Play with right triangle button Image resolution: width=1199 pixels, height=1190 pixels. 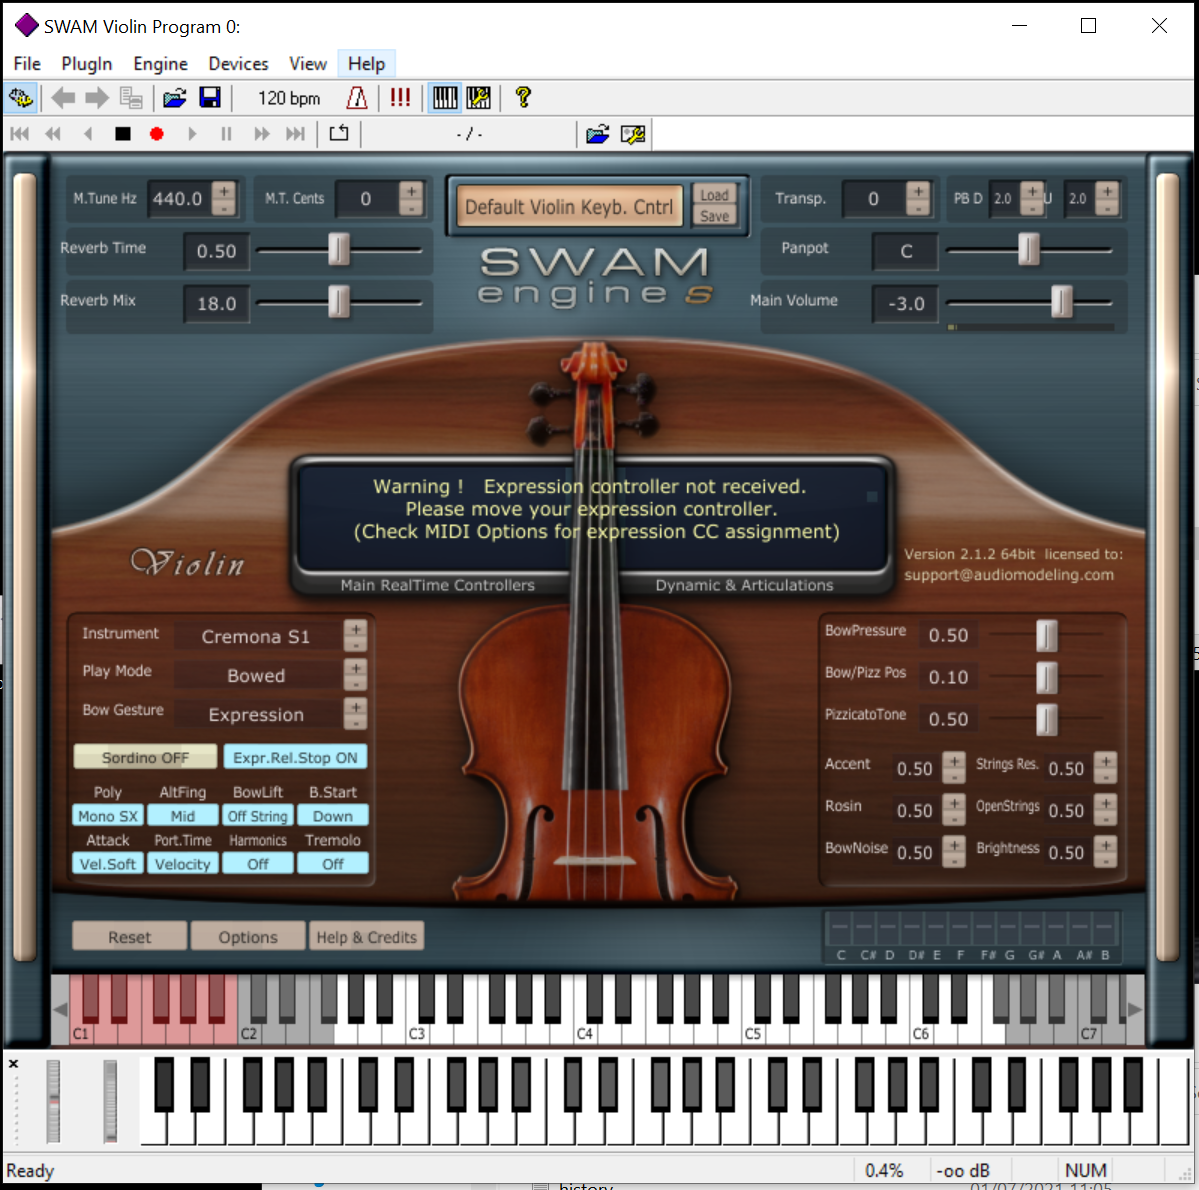pyautogui.click(x=192, y=135)
